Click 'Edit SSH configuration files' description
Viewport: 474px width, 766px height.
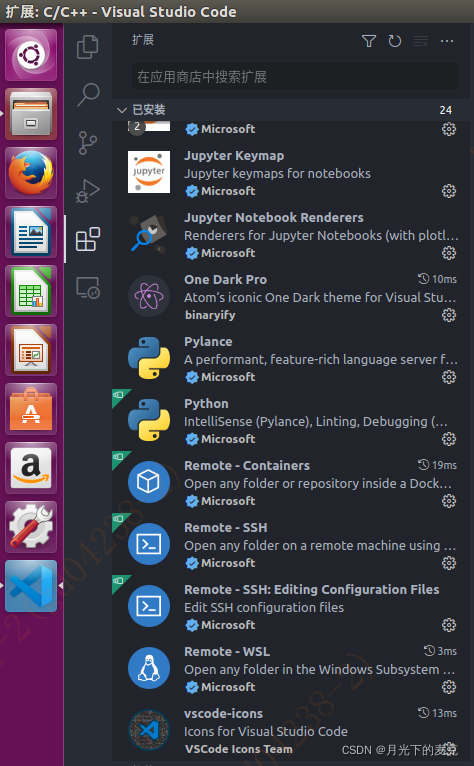click(264, 608)
